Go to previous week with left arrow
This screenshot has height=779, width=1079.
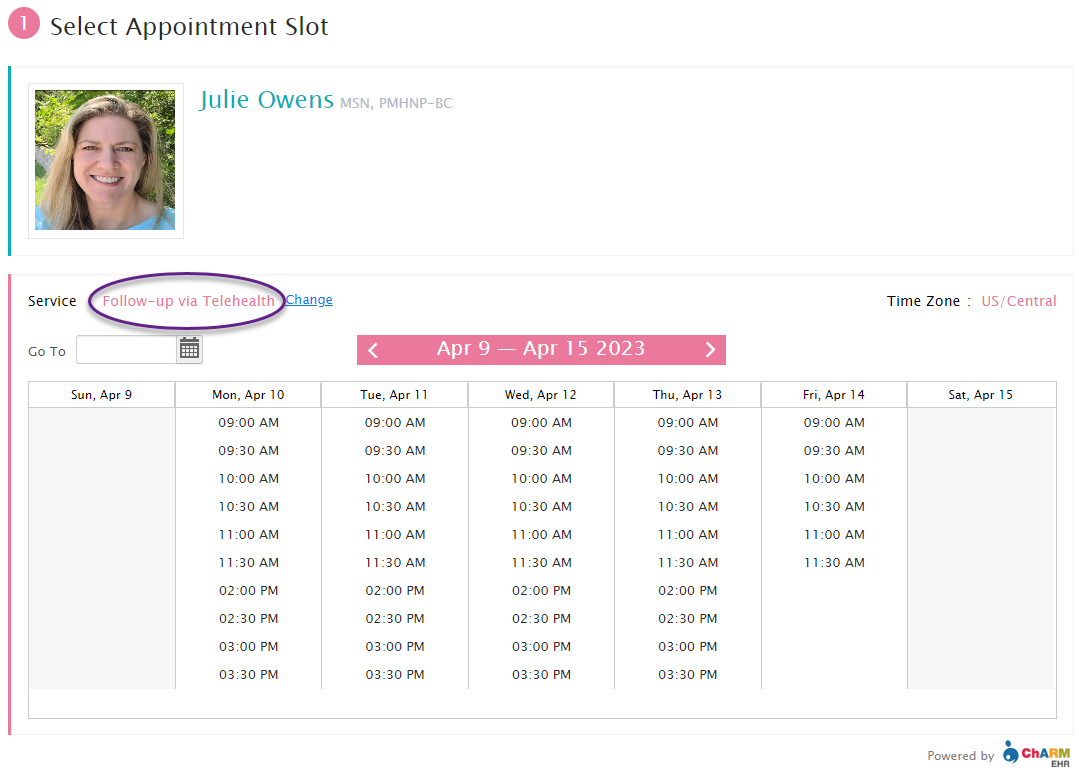click(x=373, y=350)
